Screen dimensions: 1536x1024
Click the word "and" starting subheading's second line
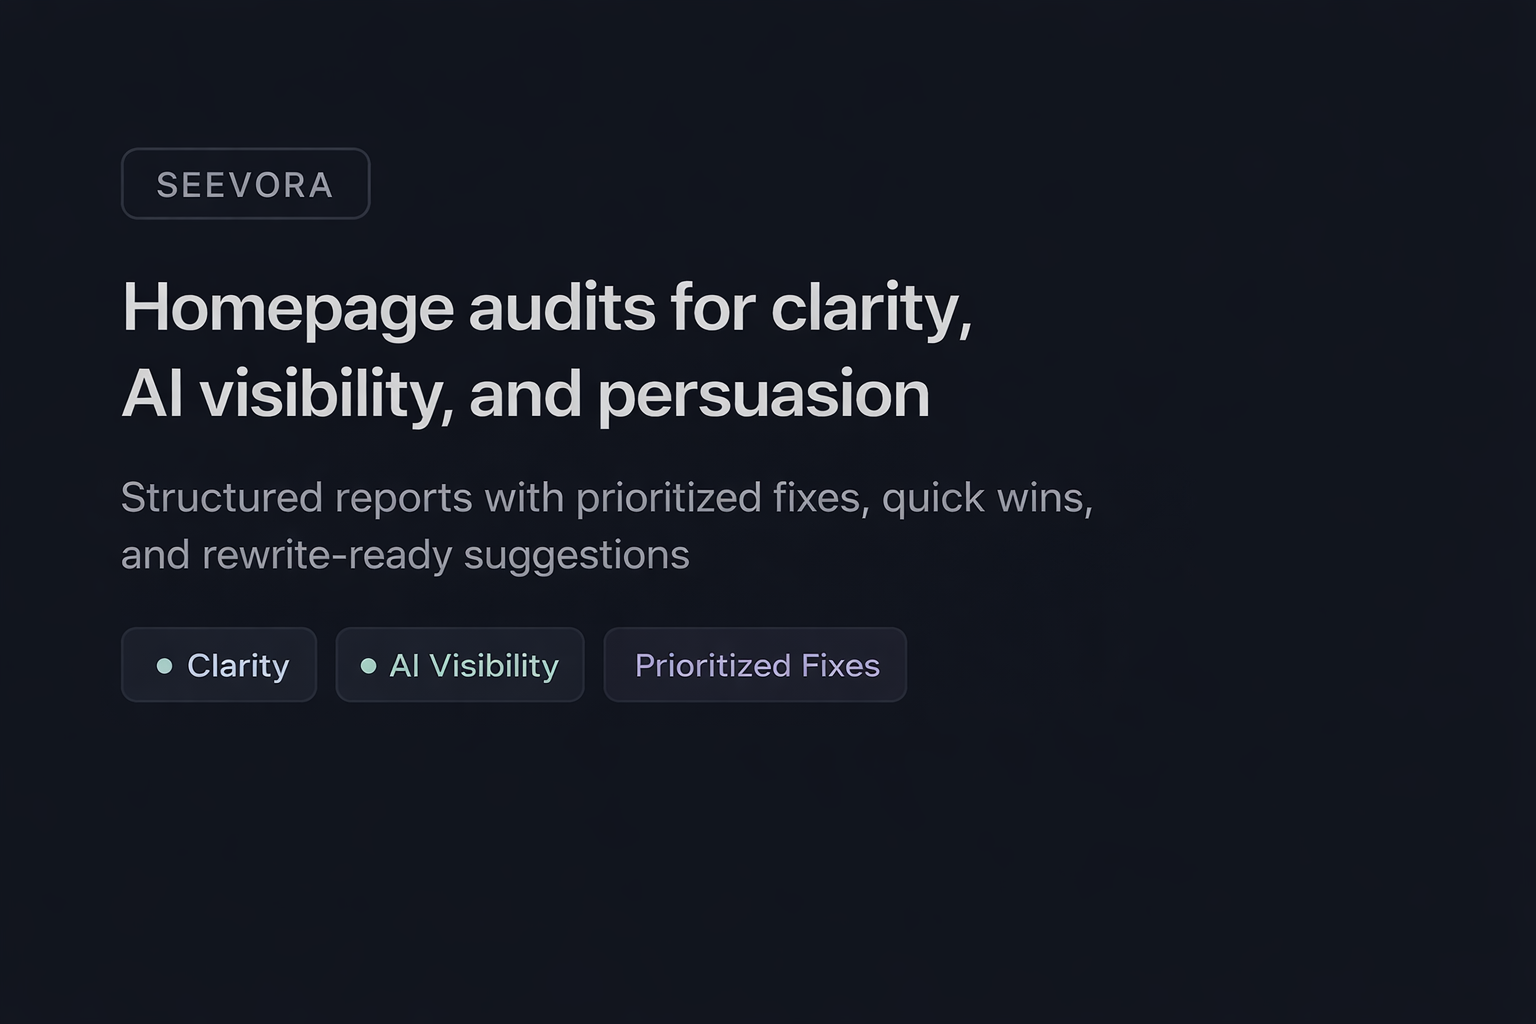tap(155, 555)
